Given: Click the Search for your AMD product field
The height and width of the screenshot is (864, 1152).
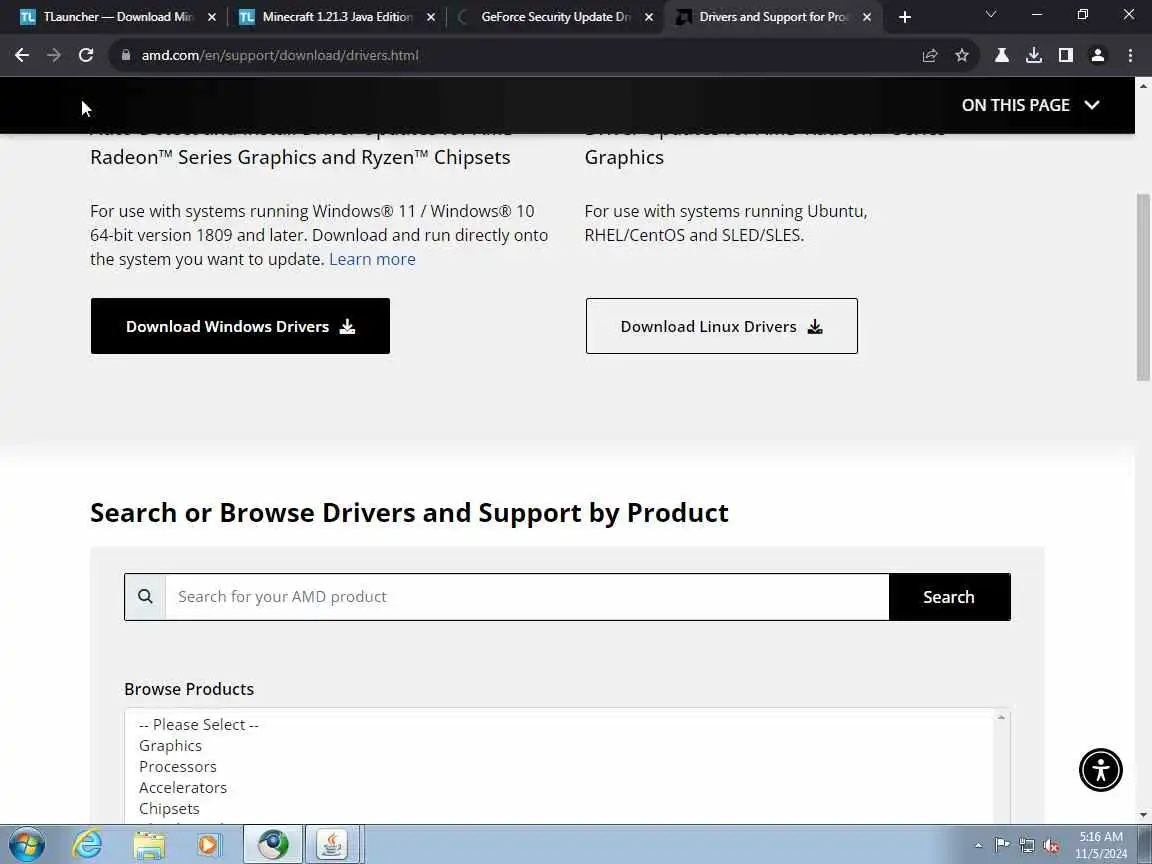Looking at the screenshot, I should pyautogui.click(x=527, y=597).
